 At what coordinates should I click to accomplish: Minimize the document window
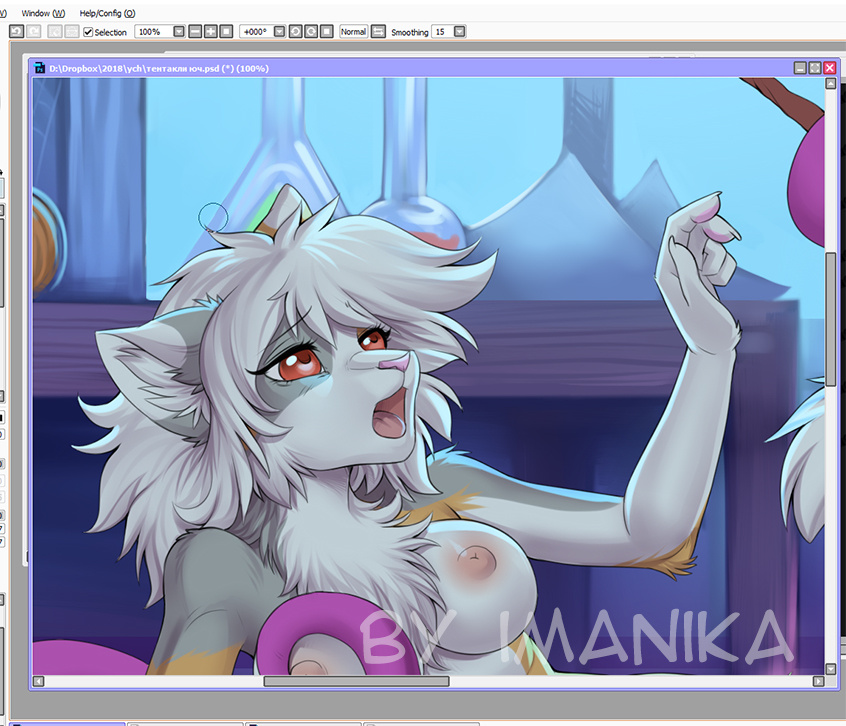[801, 67]
